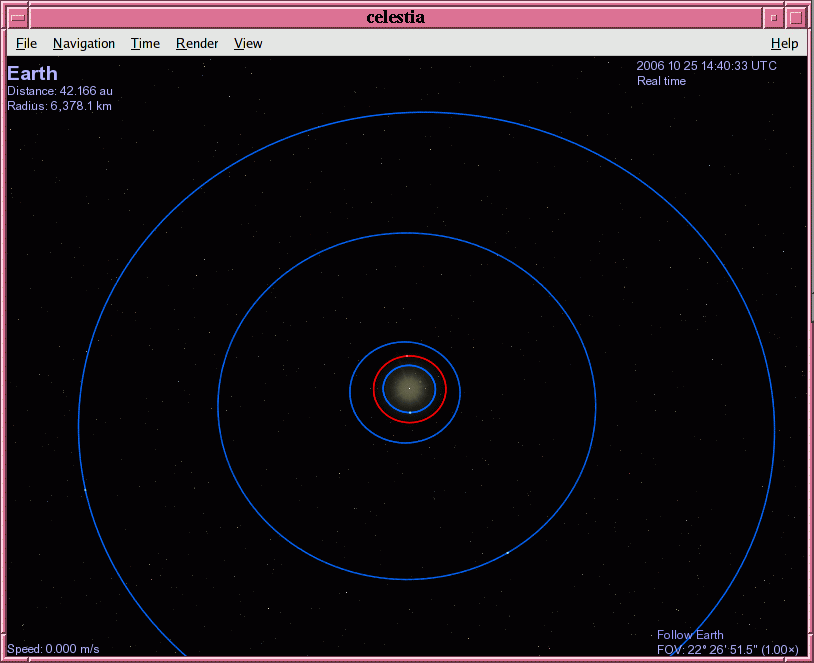Click the selected object name "Earth"
This screenshot has height=663, width=814.
click(x=33, y=73)
